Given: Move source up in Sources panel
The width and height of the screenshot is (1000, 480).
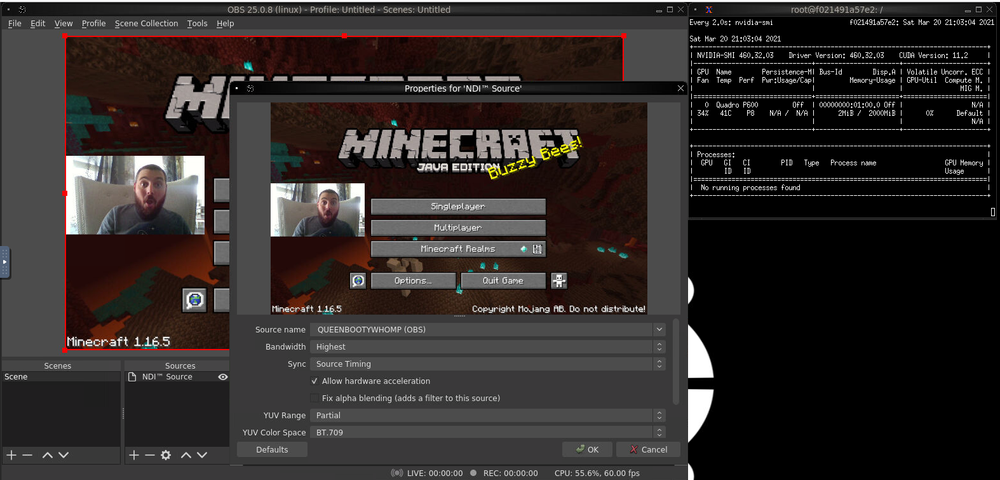Looking at the screenshot, I should 186,455.
